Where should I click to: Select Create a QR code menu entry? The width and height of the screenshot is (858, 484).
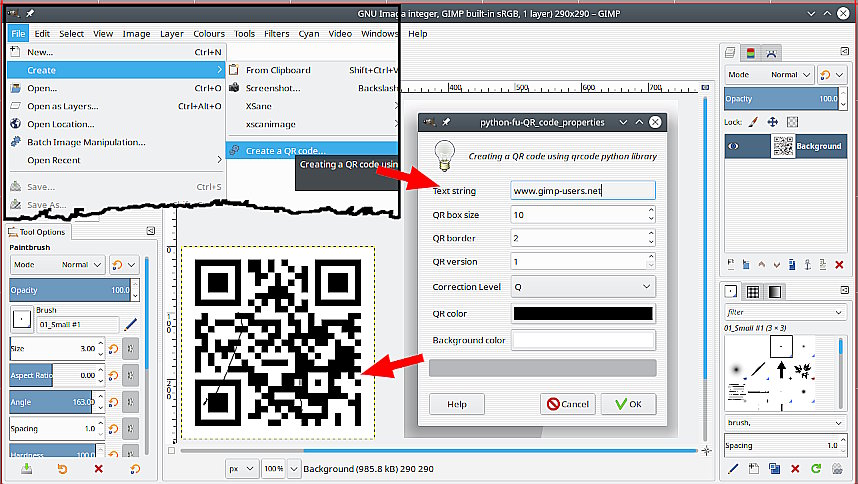click(312, 150)
